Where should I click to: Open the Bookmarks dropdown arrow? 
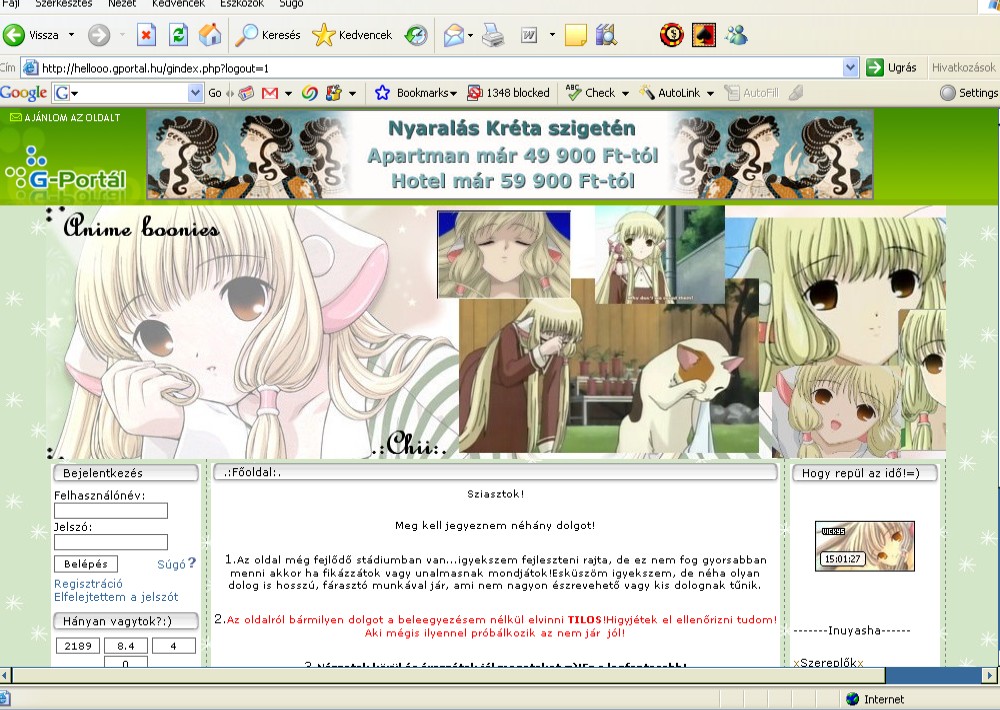[x=453, y=94]
